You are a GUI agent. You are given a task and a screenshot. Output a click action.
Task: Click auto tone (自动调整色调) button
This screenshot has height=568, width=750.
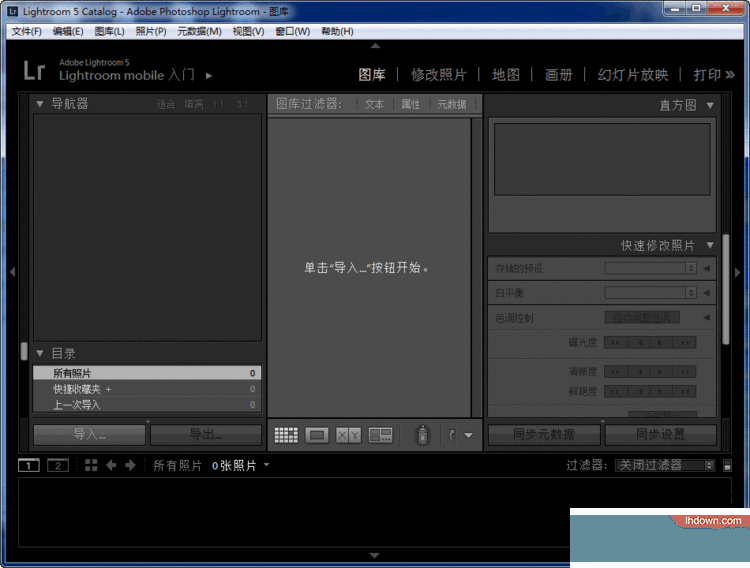tap(642, 317)
